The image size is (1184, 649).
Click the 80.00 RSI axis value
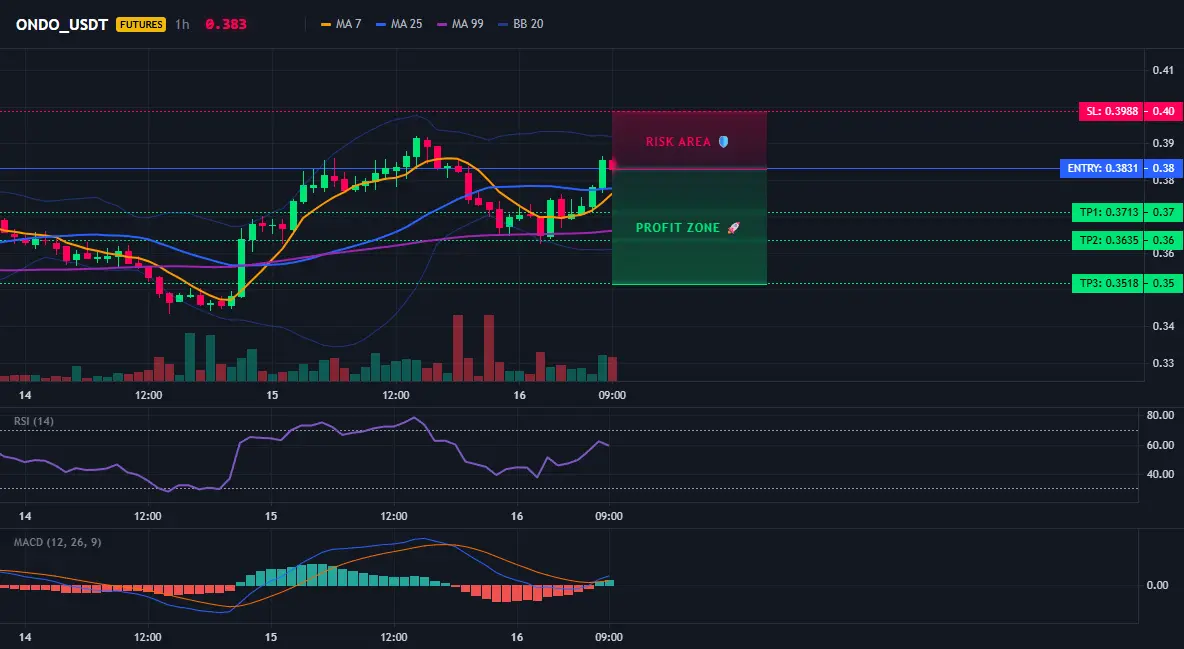[x=1160, y=415]
